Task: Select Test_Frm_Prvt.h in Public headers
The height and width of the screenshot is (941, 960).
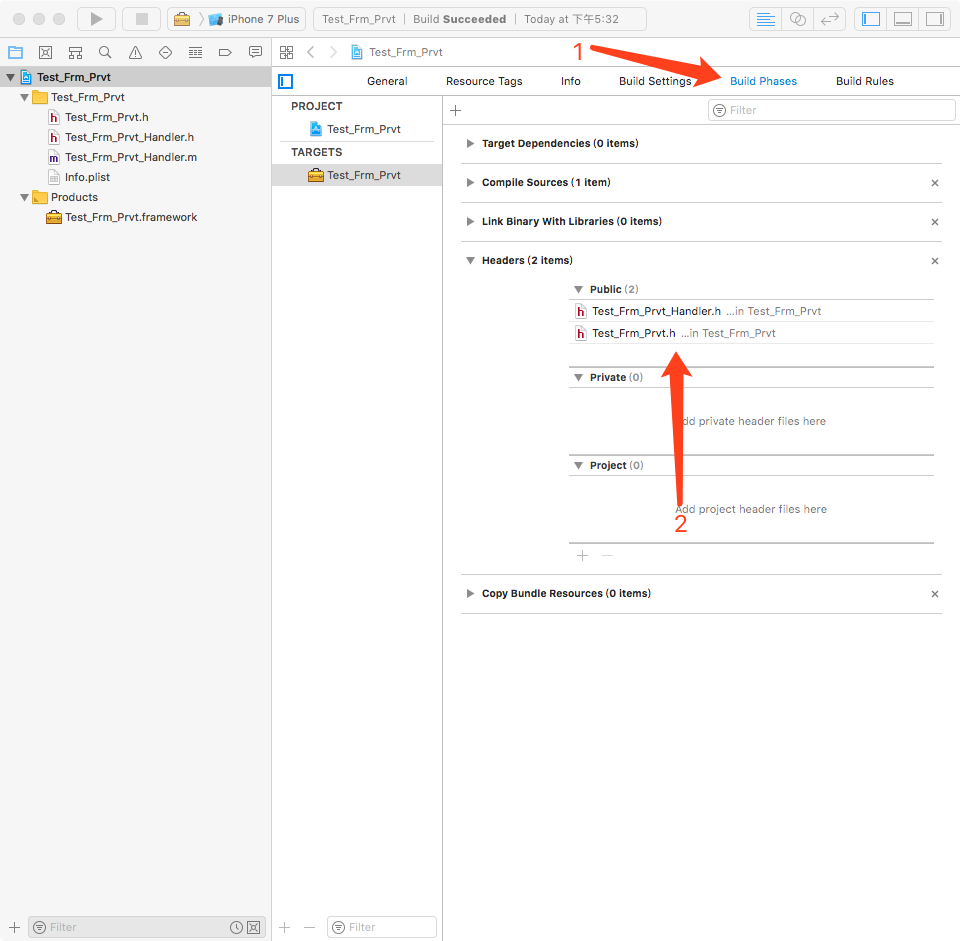Action: (751, 333)
